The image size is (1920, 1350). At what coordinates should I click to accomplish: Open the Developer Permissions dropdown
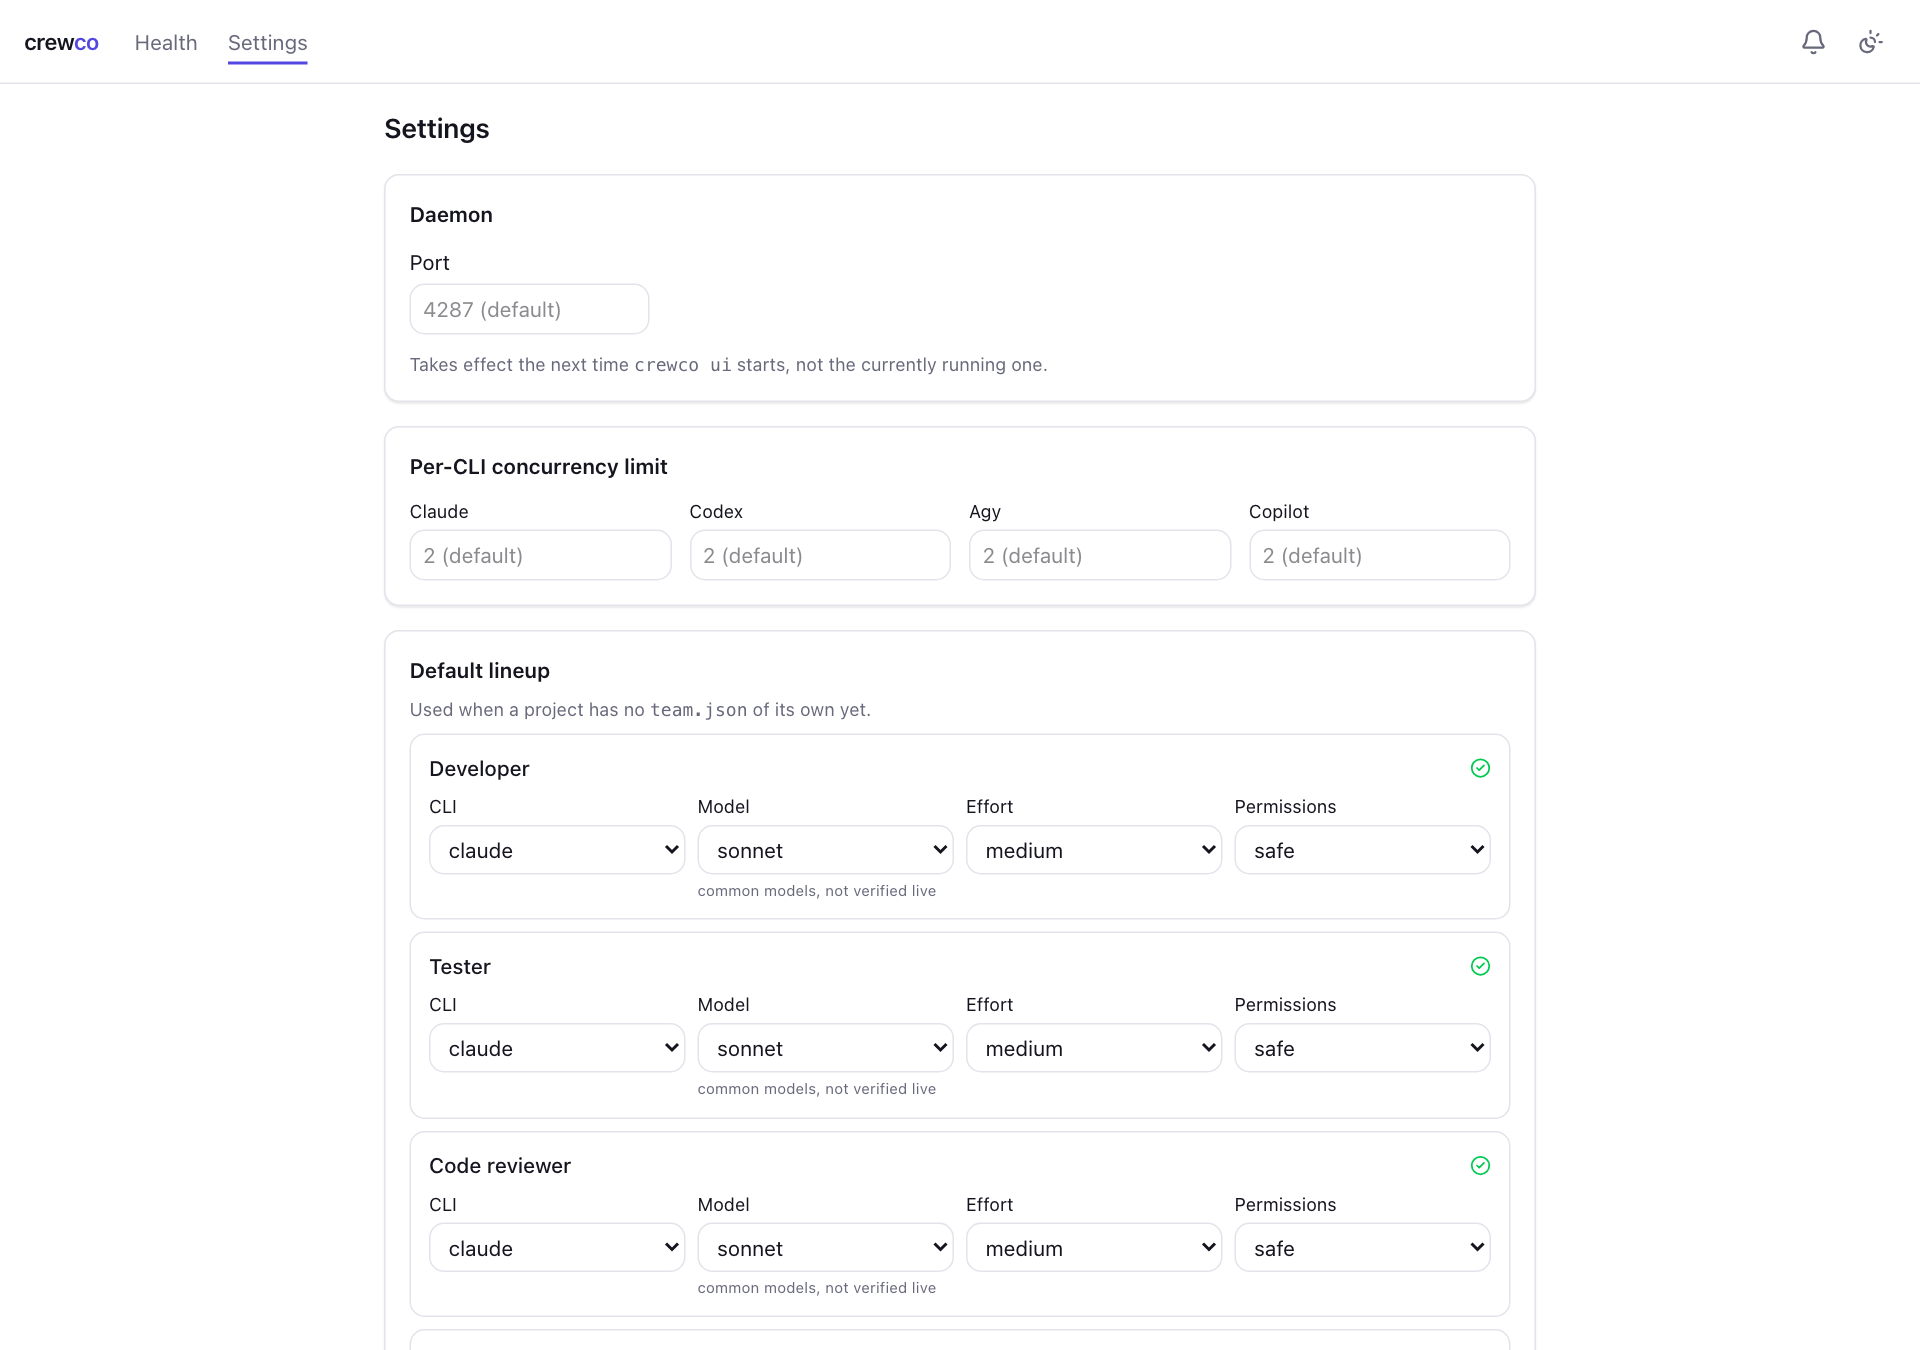tap(1362, 850)
